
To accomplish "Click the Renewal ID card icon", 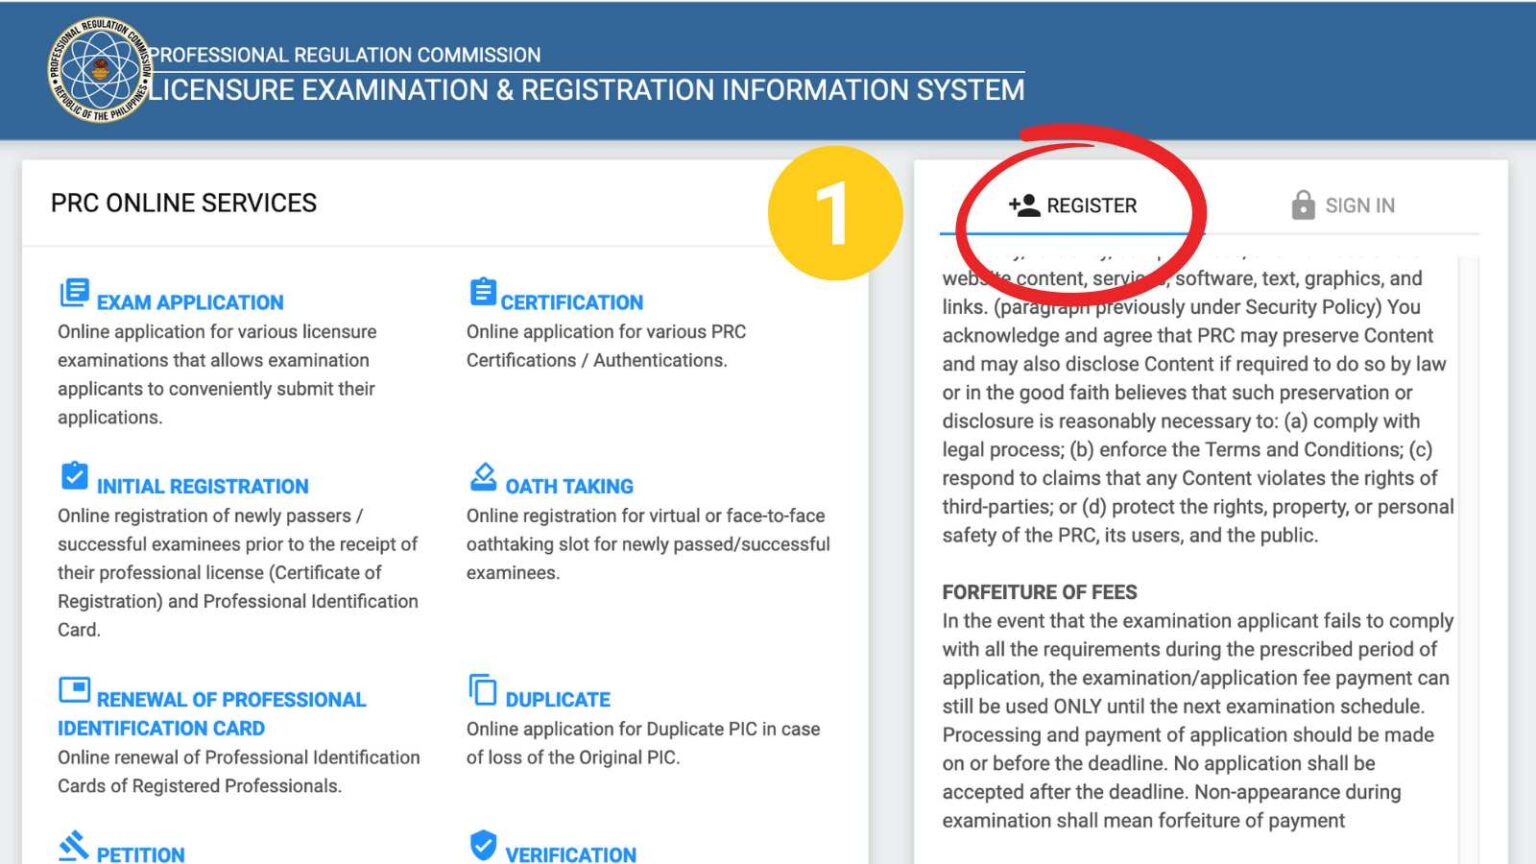I will pyautogui.click(x=74, y=690).
